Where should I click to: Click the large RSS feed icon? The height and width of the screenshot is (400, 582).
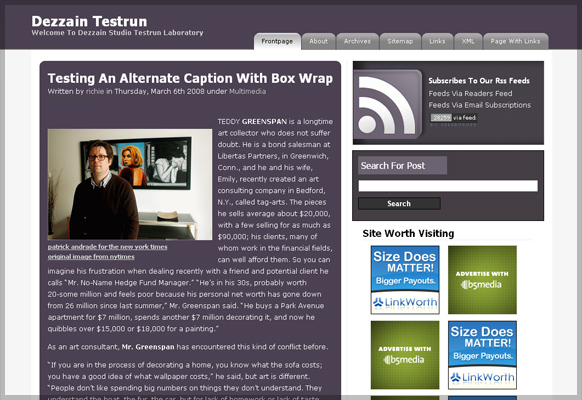[388, 104]
